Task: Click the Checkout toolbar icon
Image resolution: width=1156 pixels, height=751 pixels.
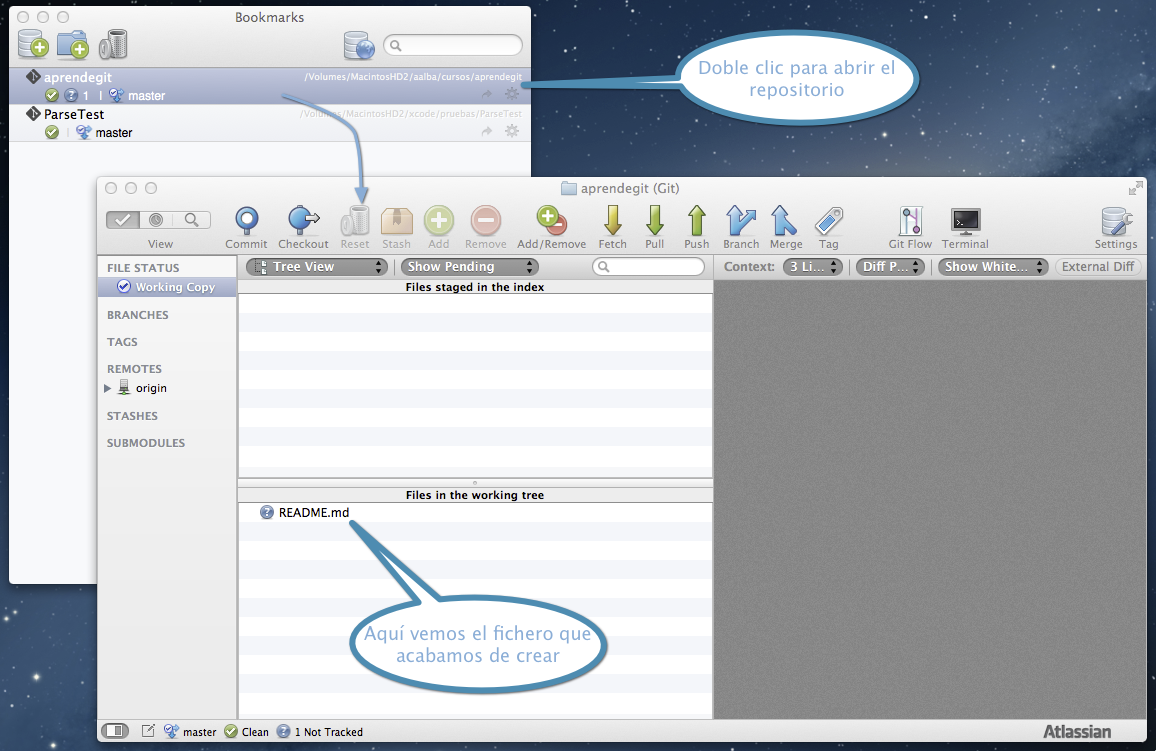Action: click(x=303, y=221)
